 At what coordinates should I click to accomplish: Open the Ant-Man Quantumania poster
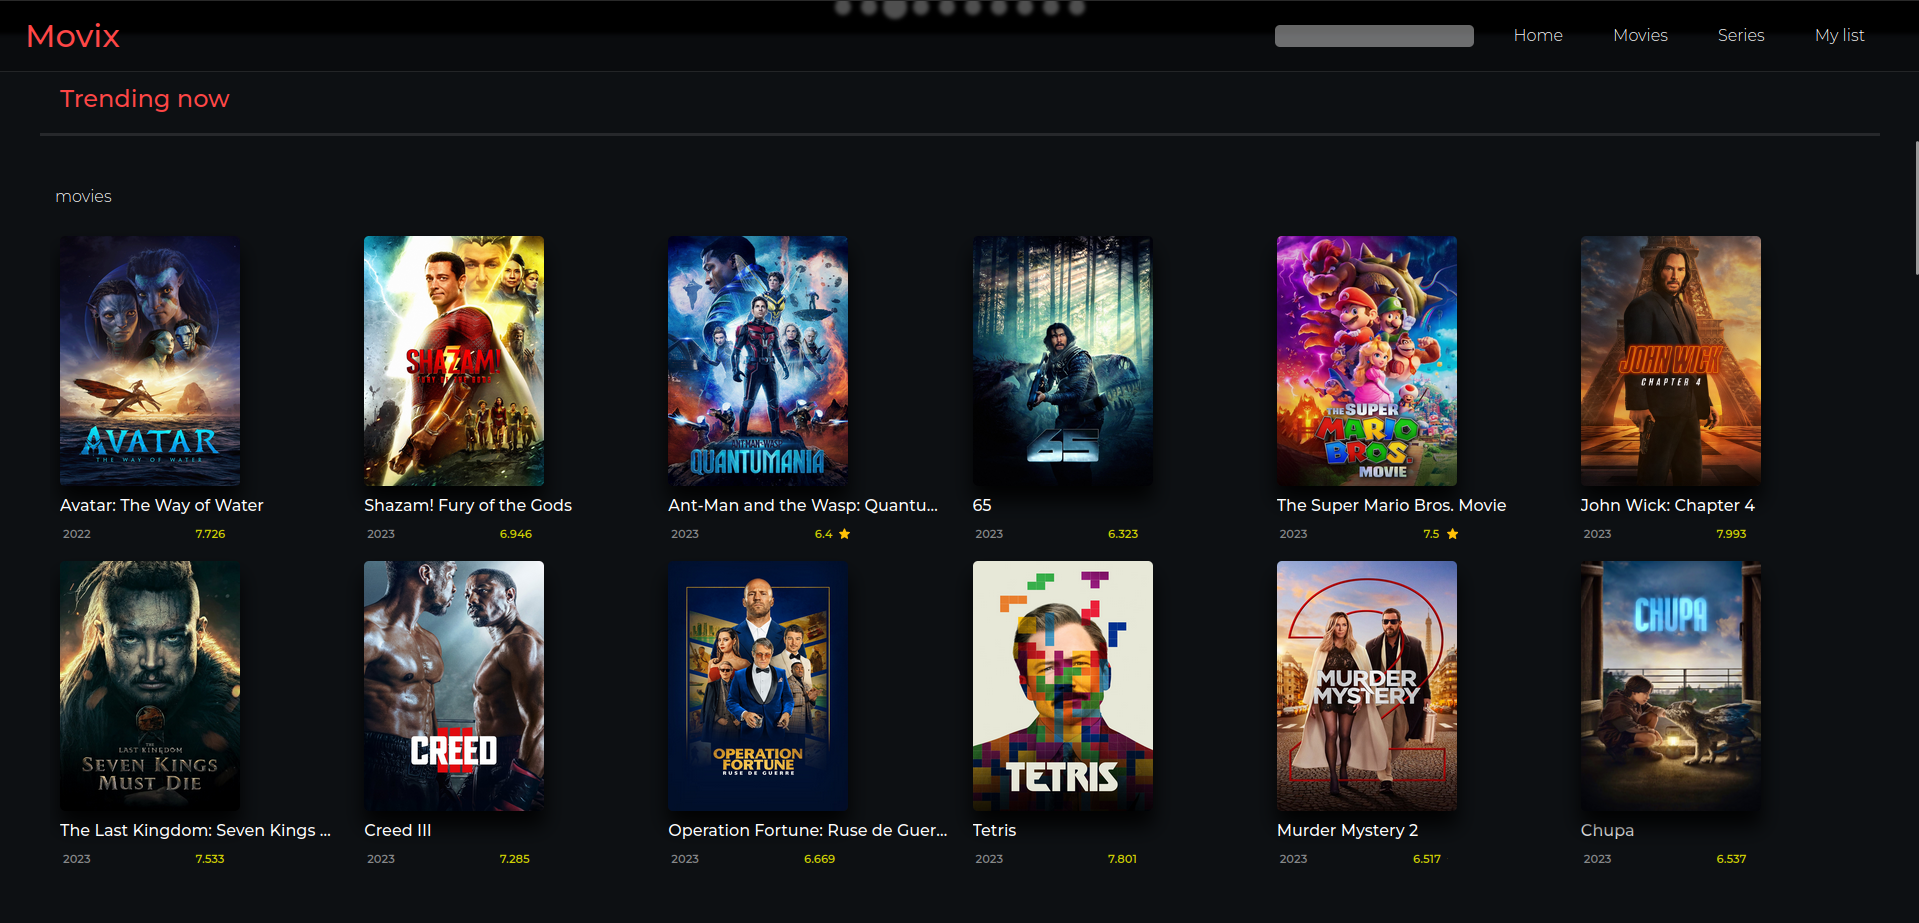pyautogui.click(x=758, y=361)
